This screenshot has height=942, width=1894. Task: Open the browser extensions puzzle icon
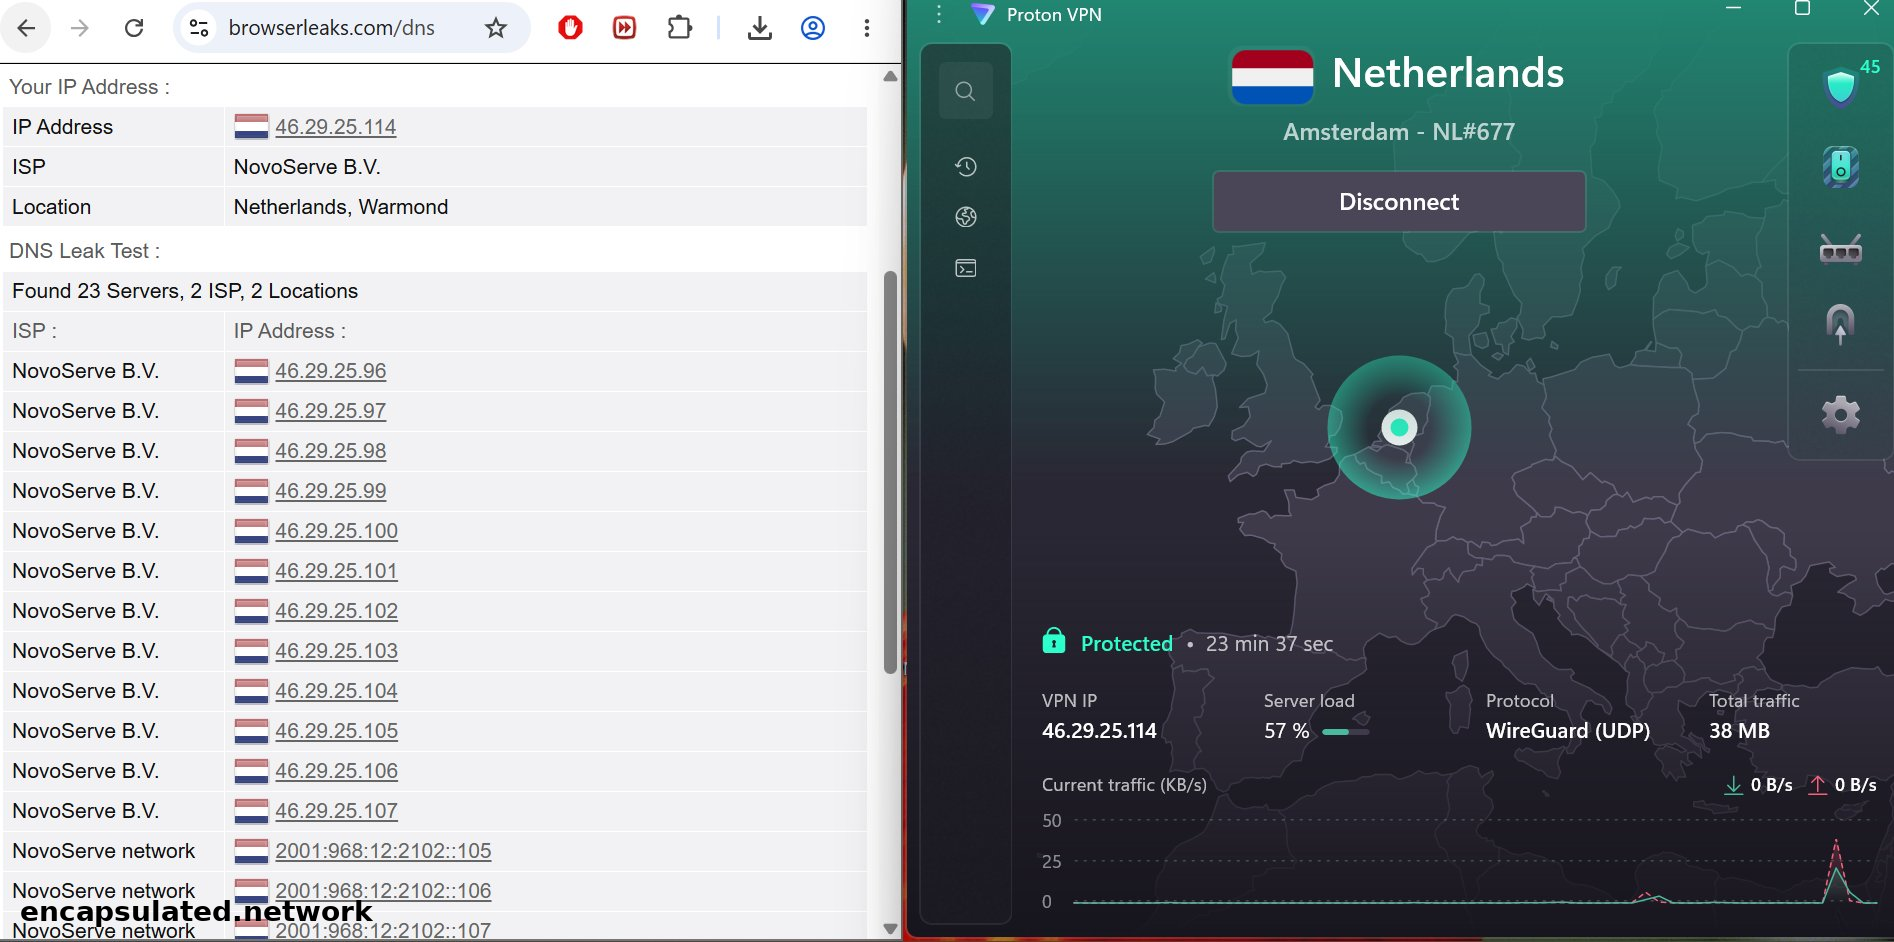click(x=680, y=28)
